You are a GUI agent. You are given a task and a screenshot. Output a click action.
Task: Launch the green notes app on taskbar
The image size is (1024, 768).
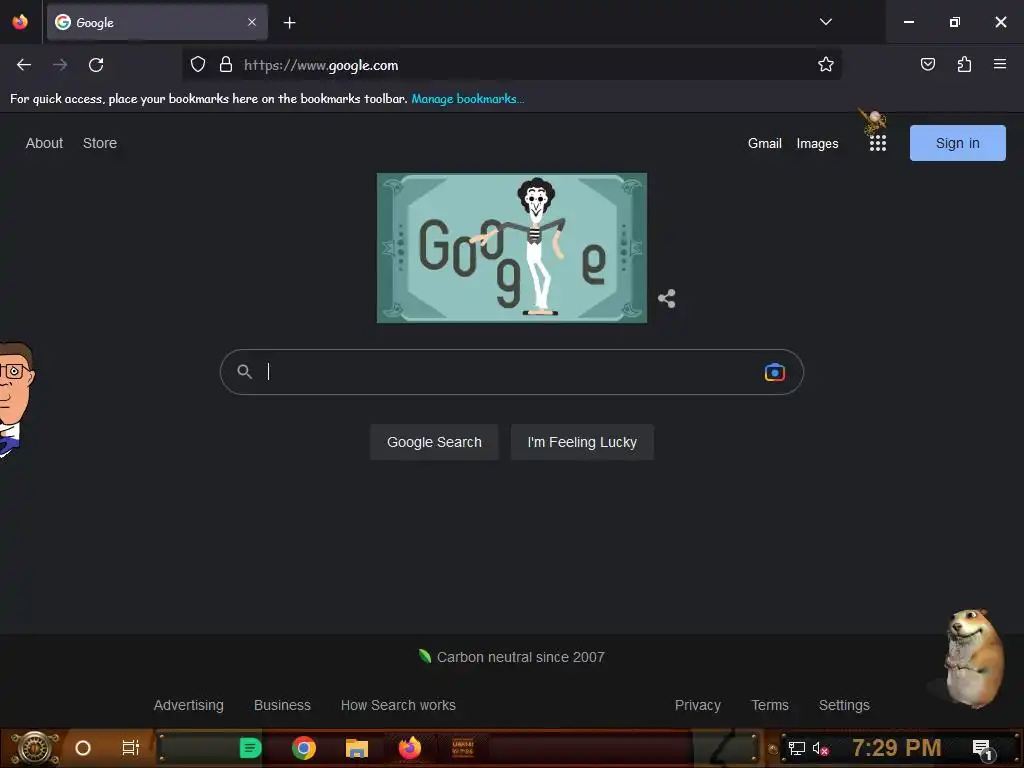click(x=250, y=748)
